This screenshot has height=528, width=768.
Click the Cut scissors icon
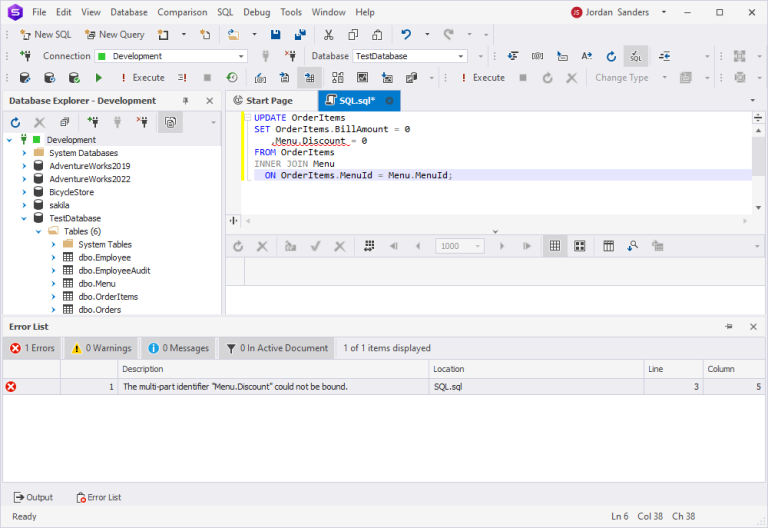coord(328,34)
